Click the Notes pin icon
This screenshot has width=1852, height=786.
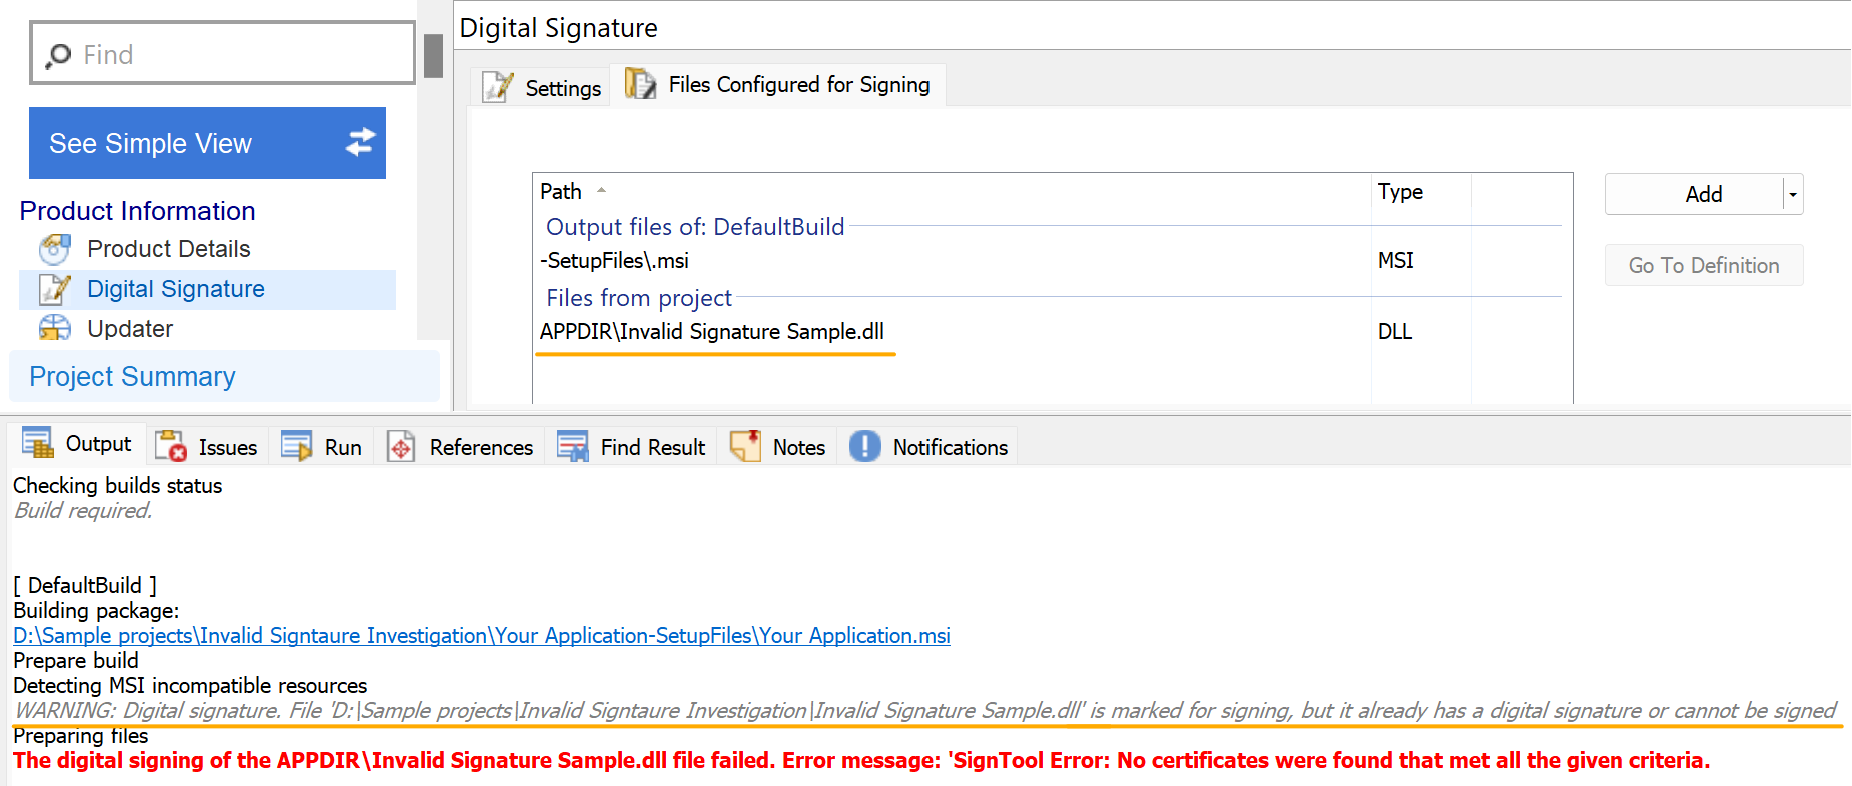745,446
